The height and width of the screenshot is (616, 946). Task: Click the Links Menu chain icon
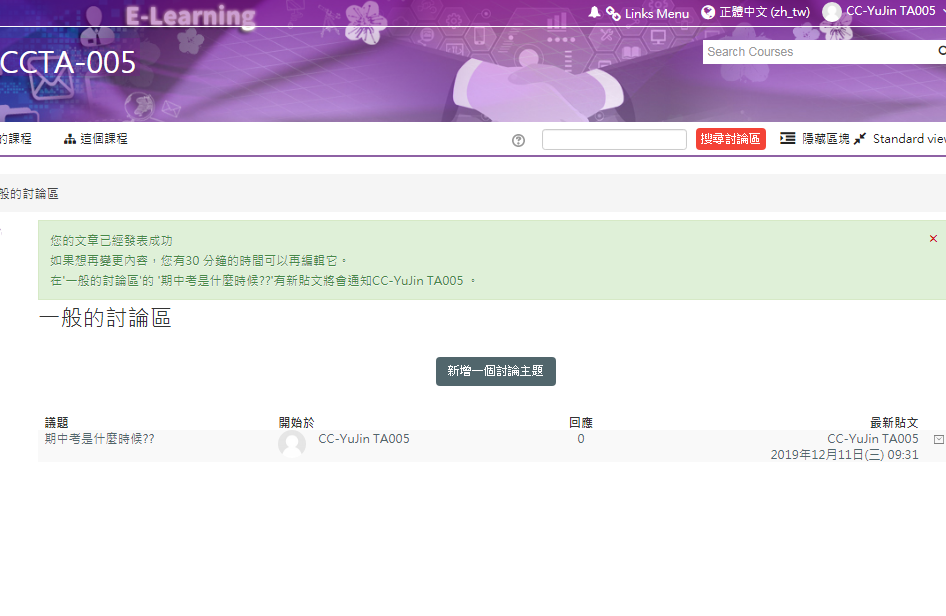613,13
